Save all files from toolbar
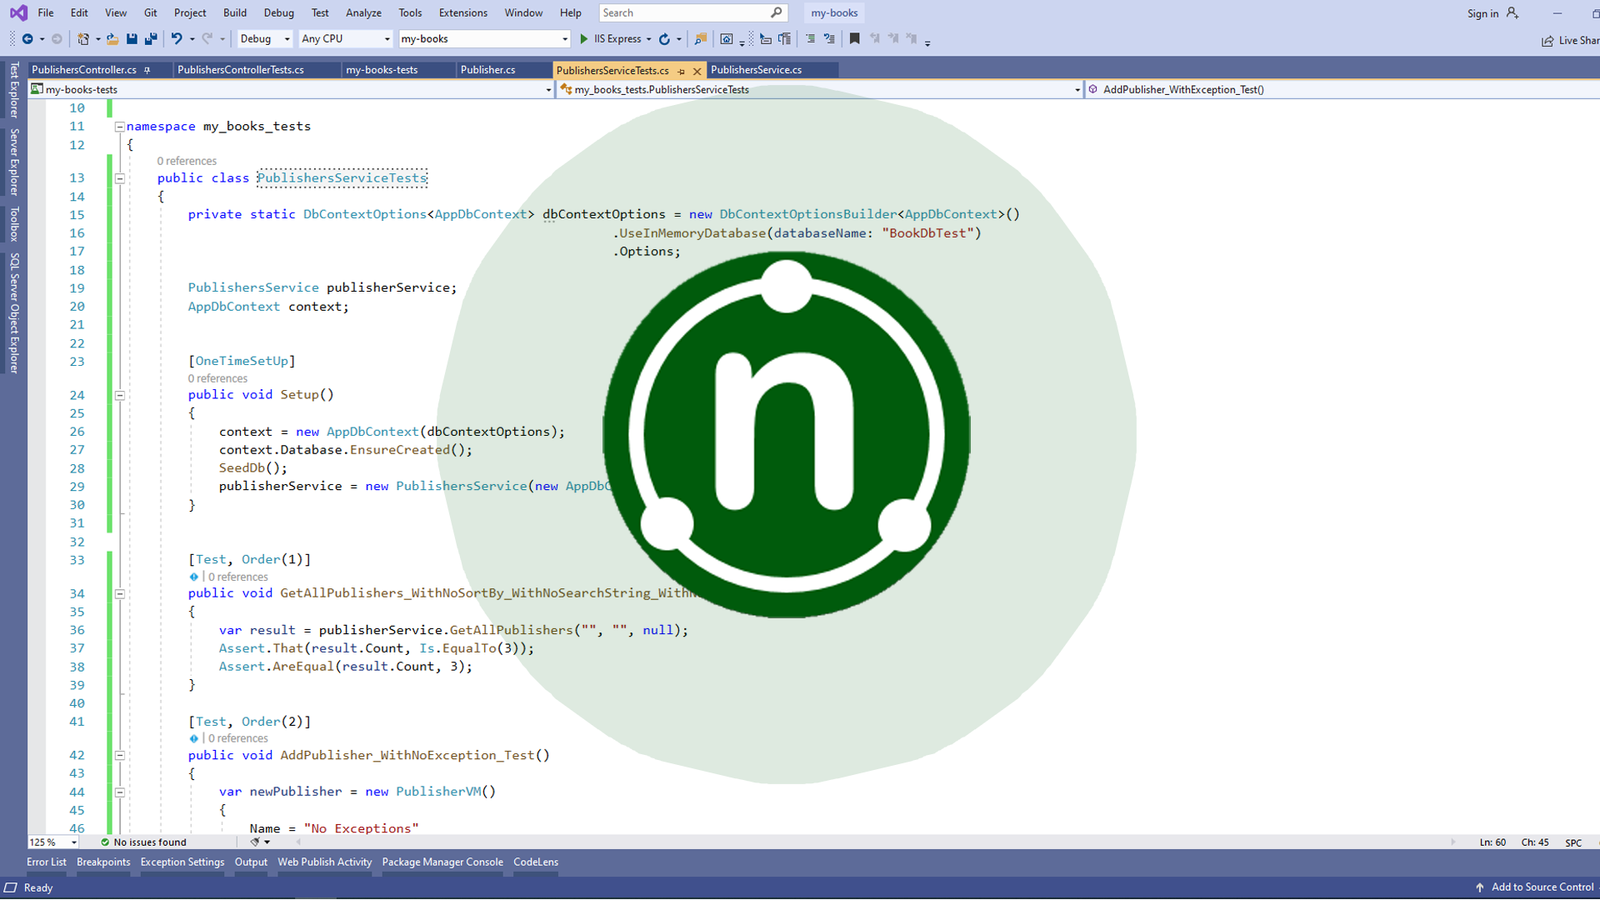The width and height of the screenshot is (1600, 900). 151,39
